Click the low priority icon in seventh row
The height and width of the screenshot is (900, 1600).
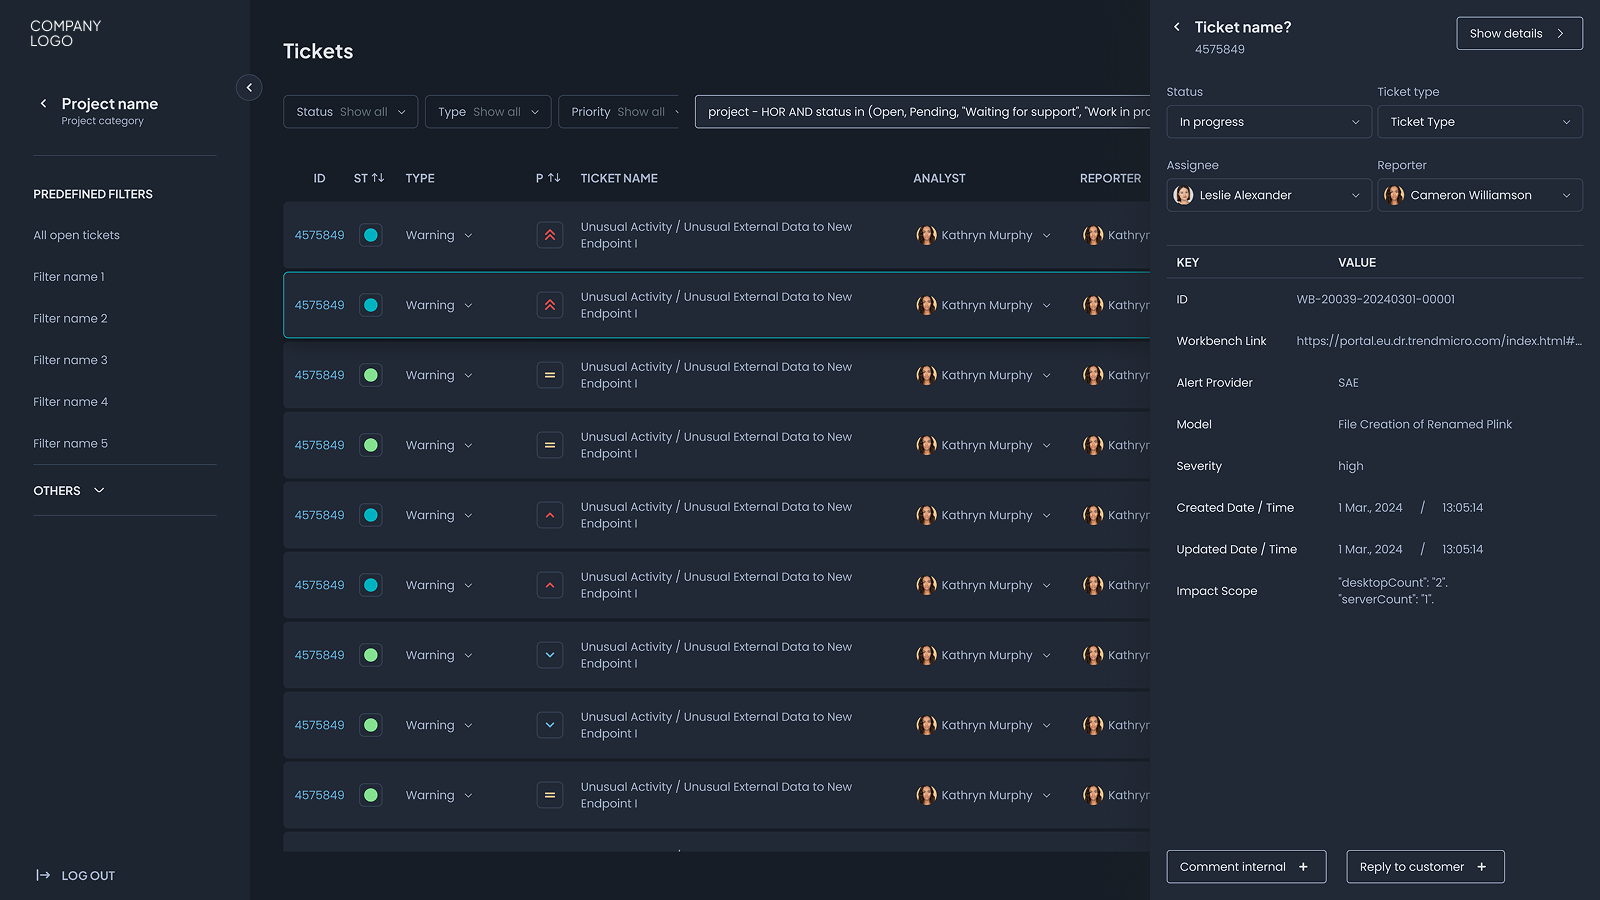[549, 655]
